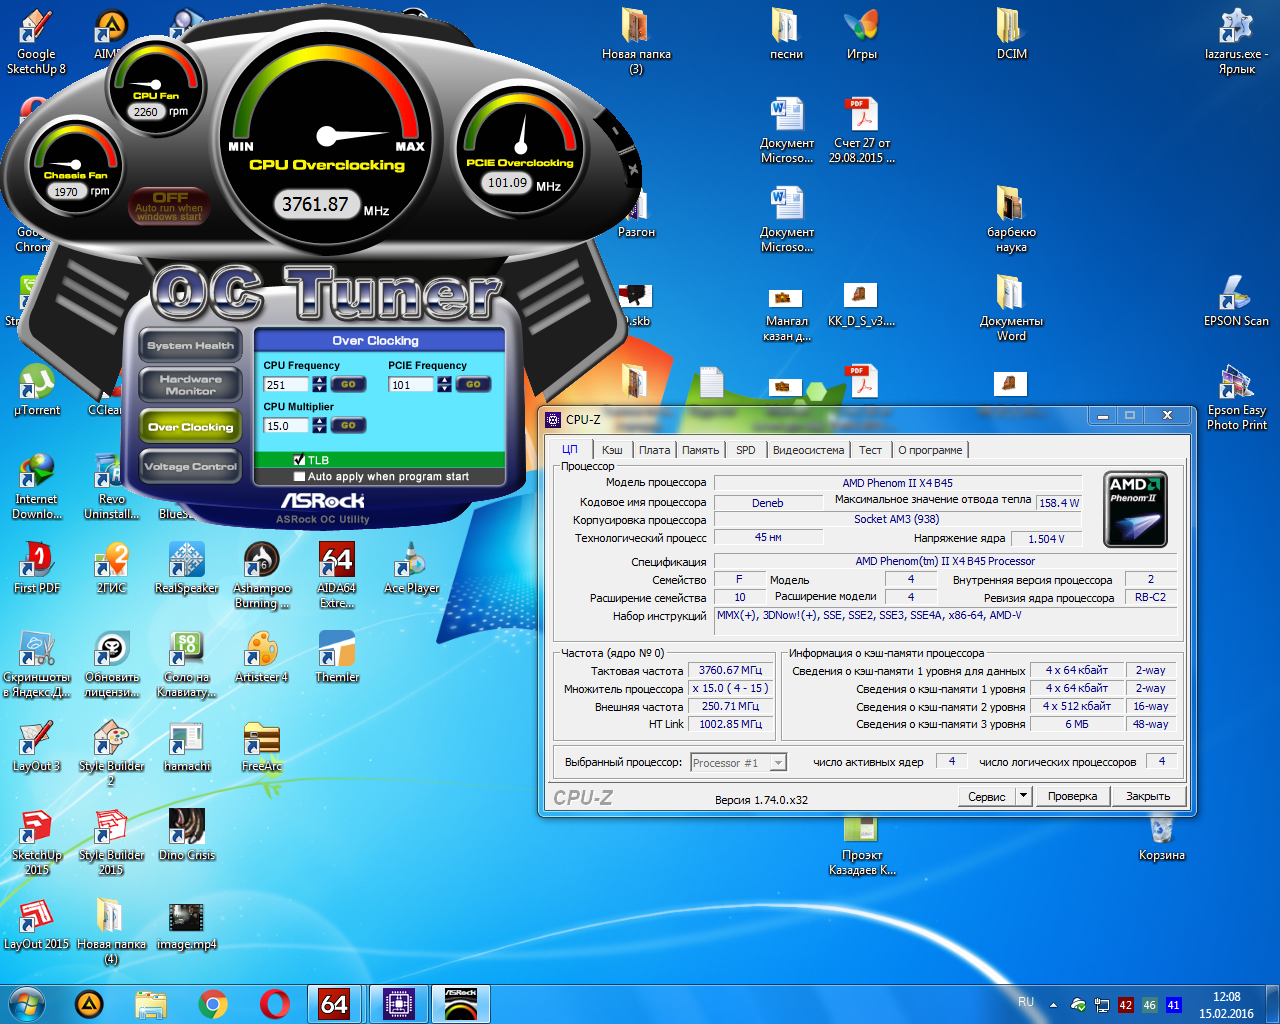Increase PCIE Frequency with the up arrow
Image resolution: width=1280 pixels, height=1024 pixels.
[444, 380]
